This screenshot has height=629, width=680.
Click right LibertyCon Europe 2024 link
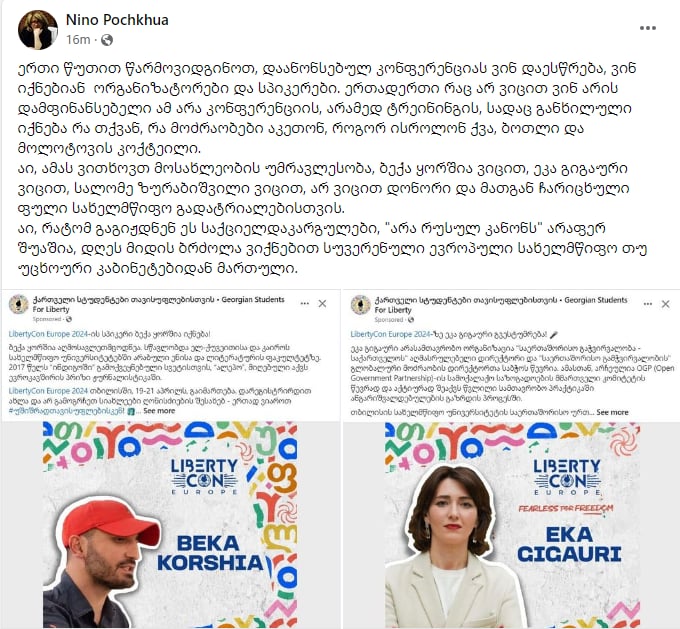point(390,334)
